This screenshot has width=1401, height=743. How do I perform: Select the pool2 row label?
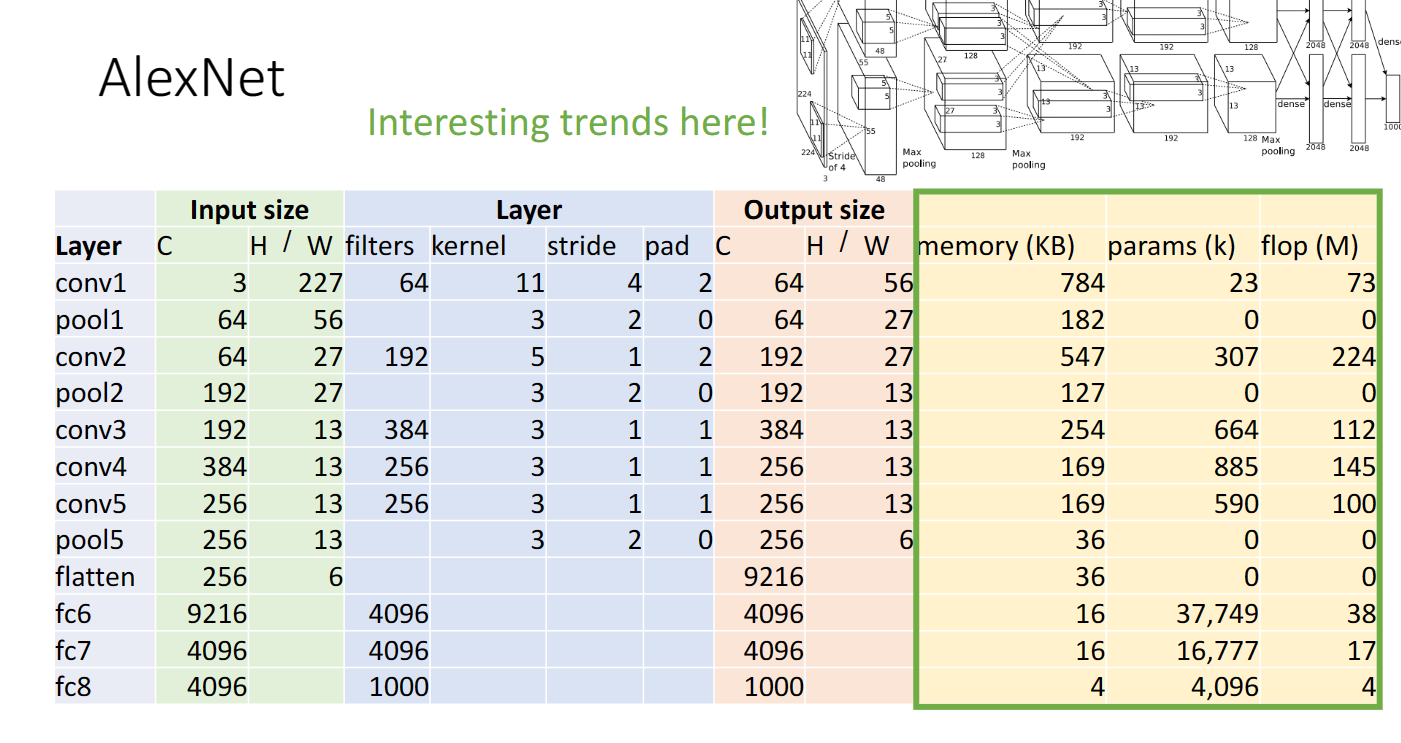tap(89, 393)
